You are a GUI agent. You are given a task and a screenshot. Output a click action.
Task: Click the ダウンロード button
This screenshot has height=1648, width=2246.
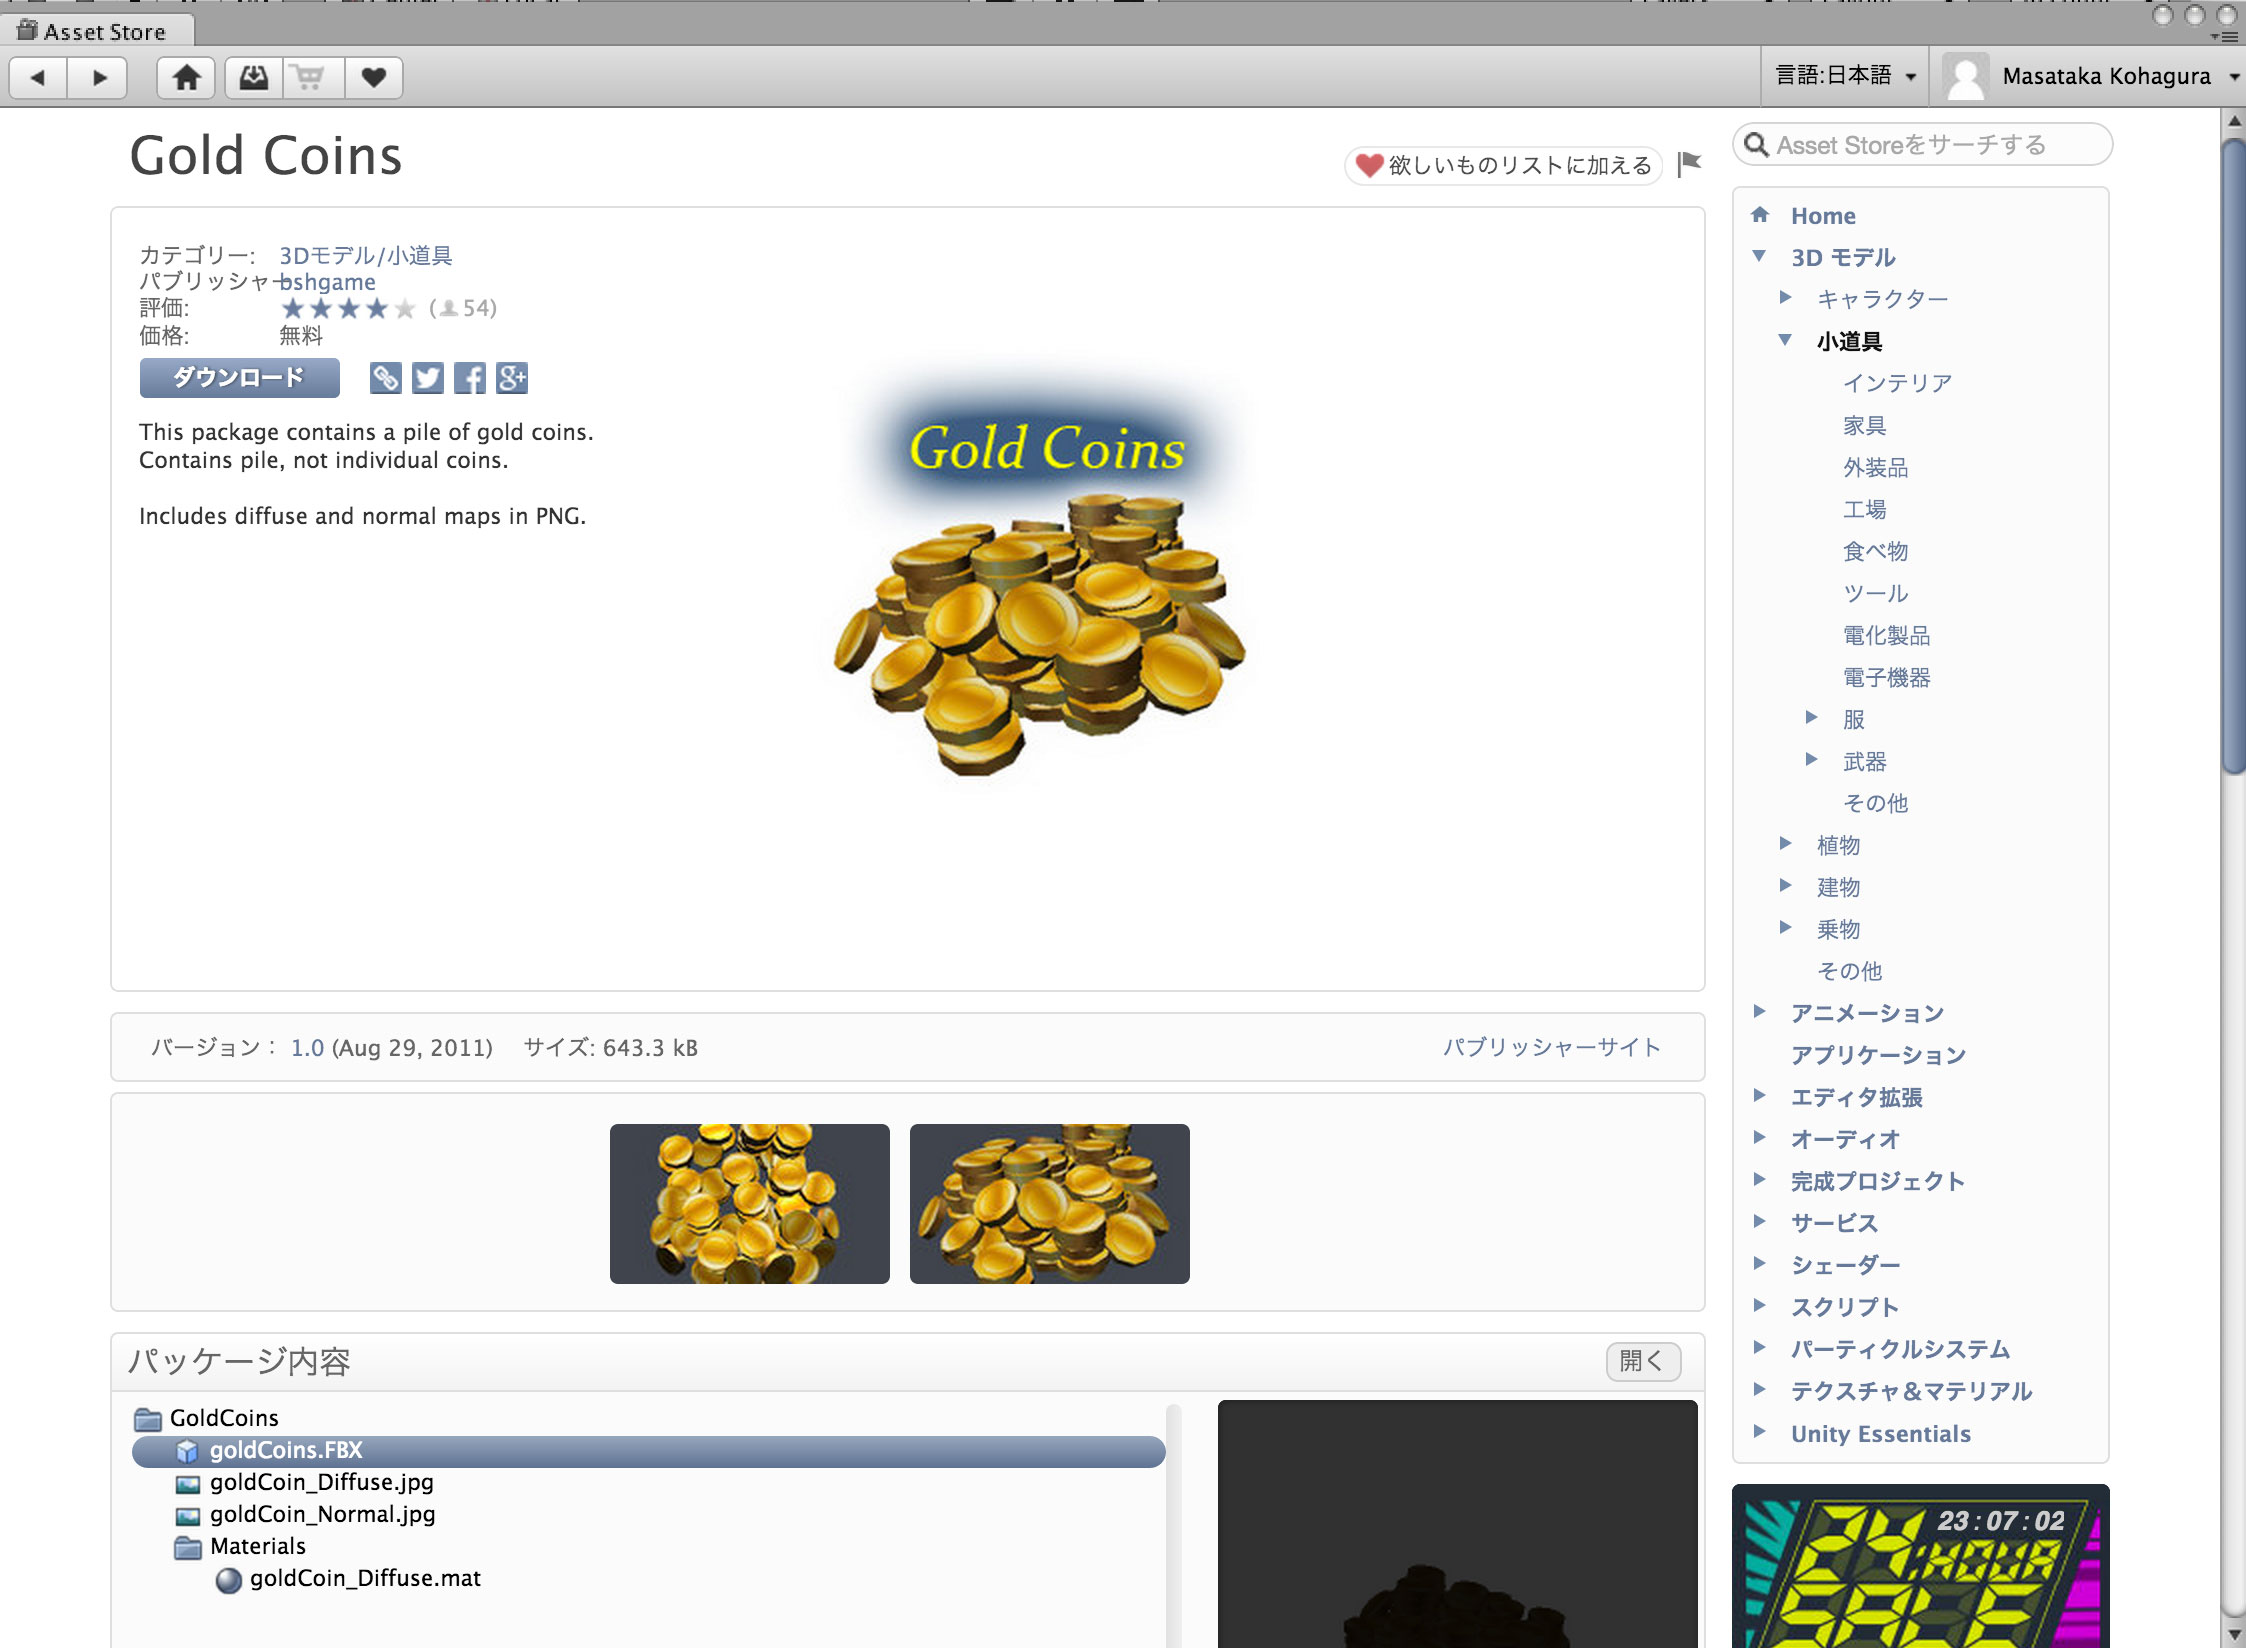(x=239, y=378)
